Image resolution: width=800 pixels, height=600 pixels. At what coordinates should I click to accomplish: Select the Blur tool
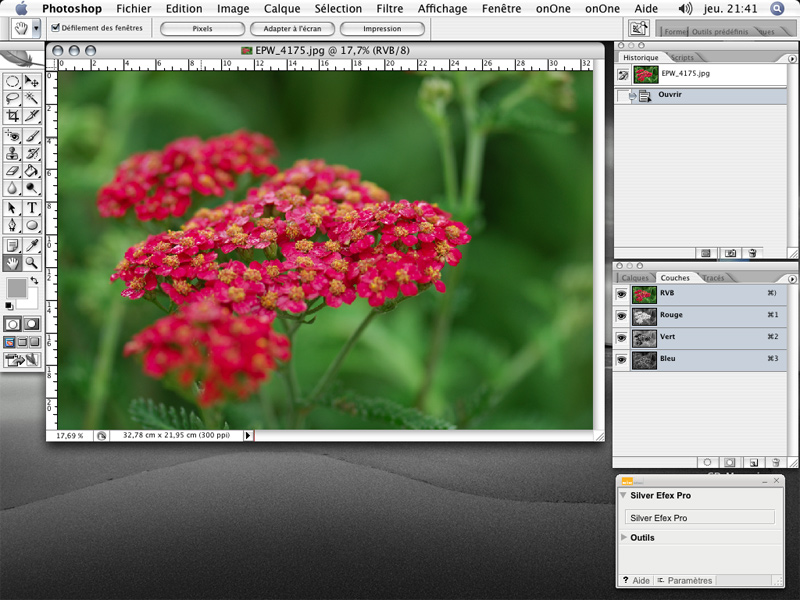(x=12, y=188)
